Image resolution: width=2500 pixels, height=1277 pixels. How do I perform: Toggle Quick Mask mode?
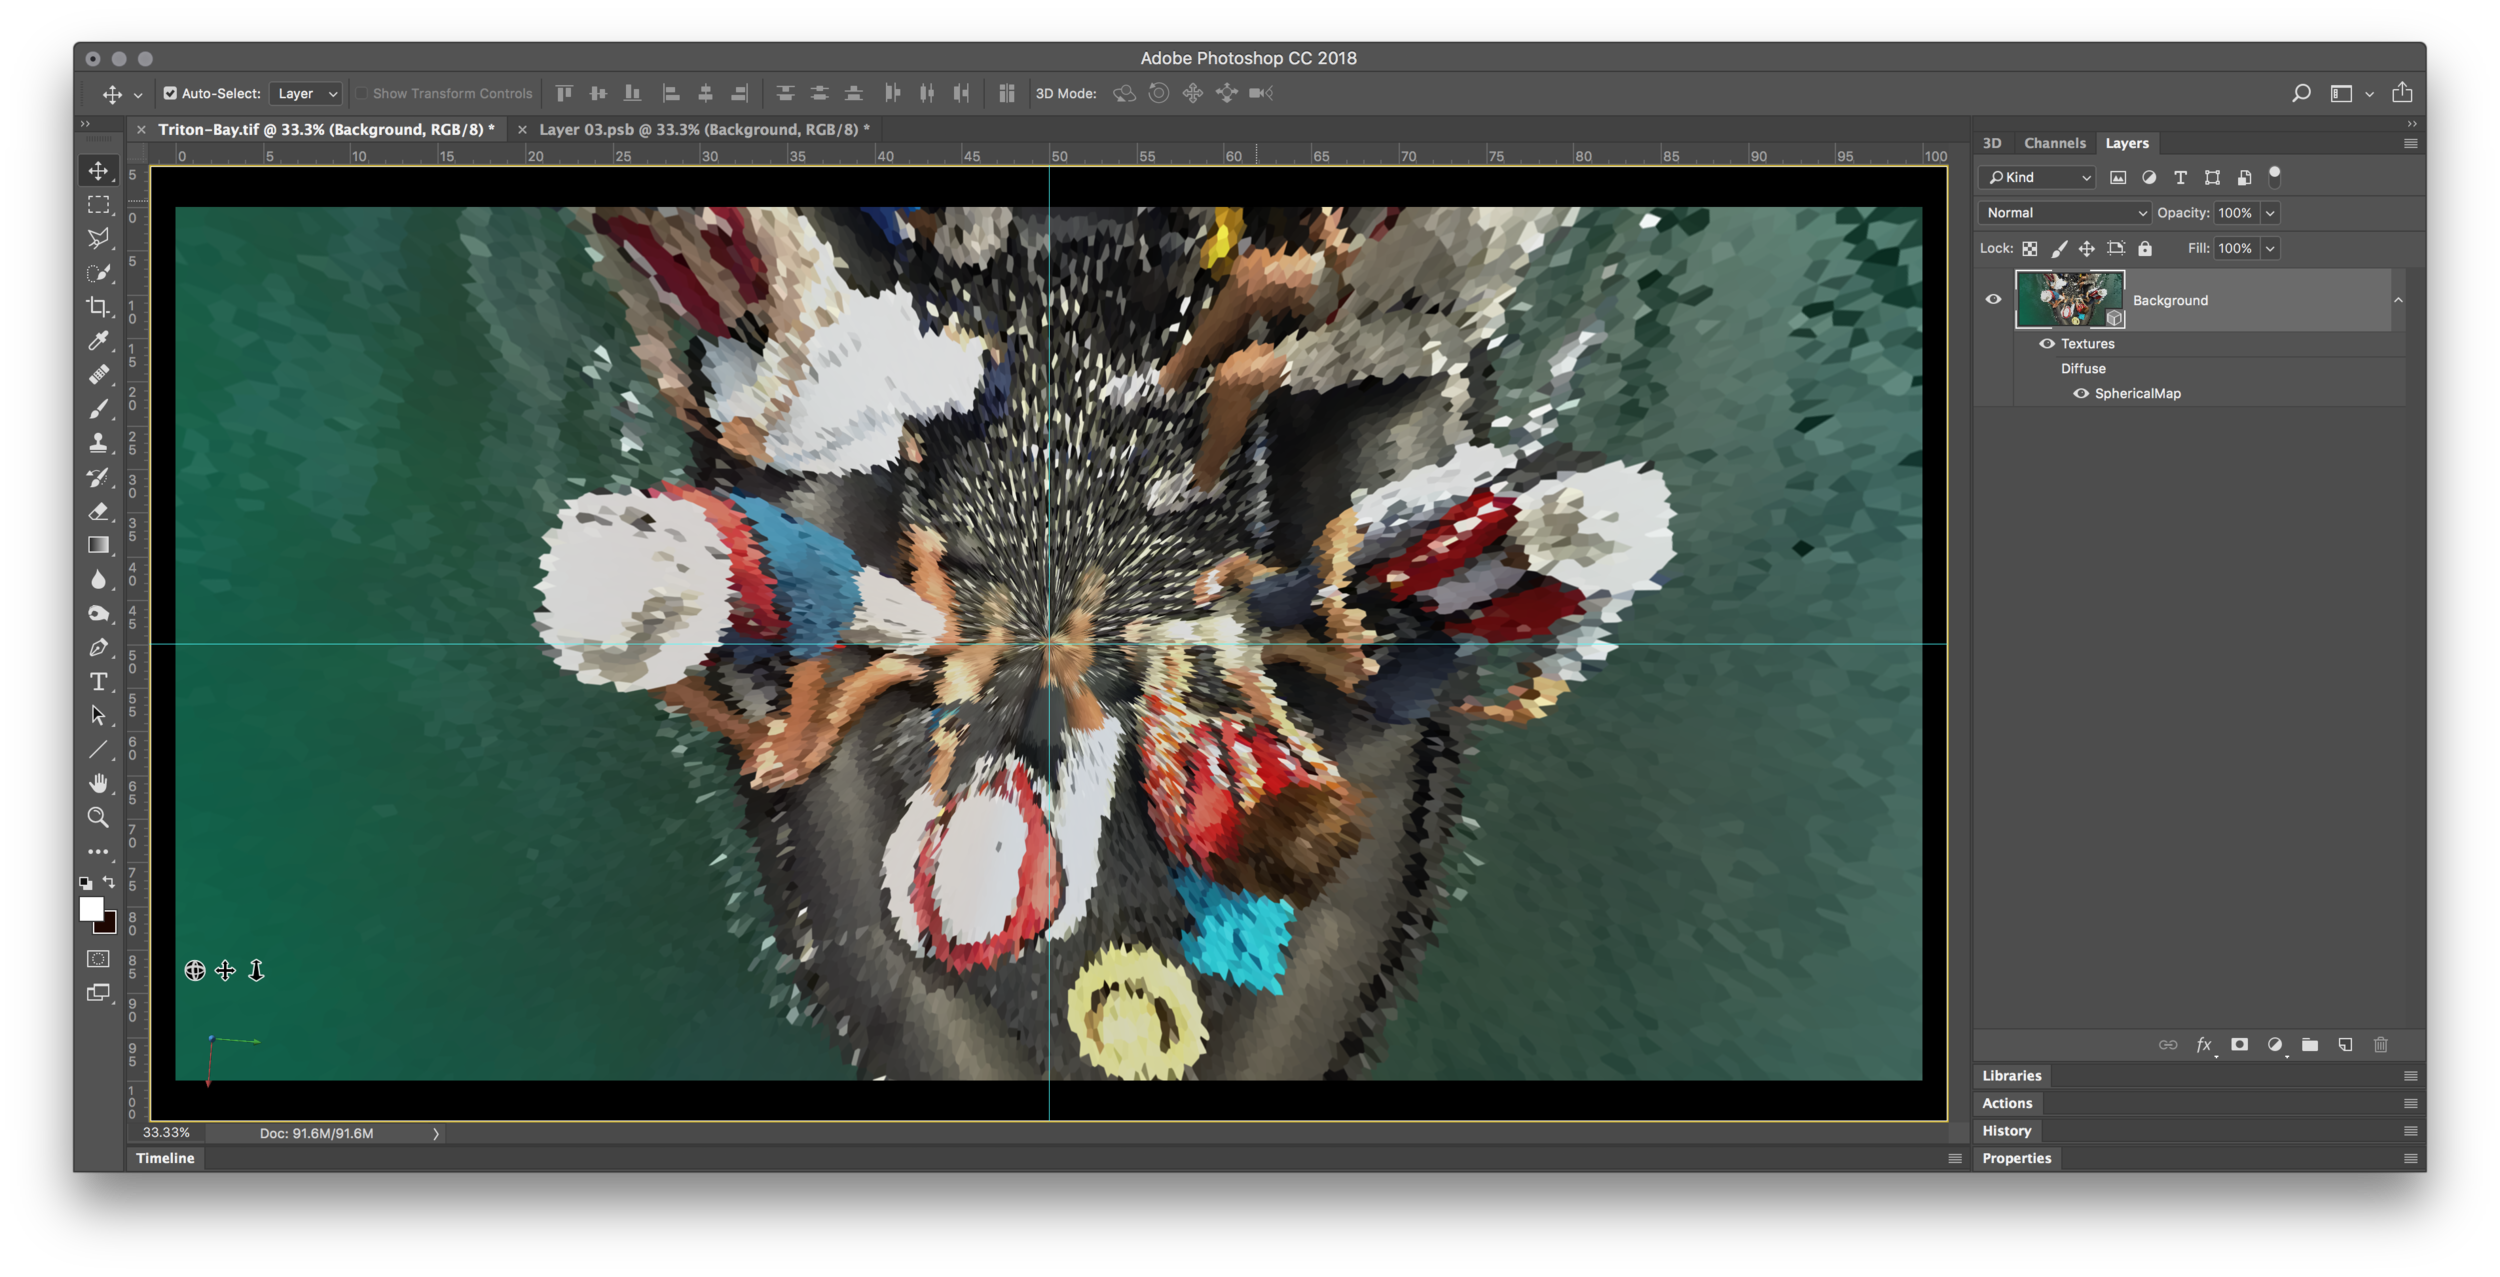(x=98, y=959)
